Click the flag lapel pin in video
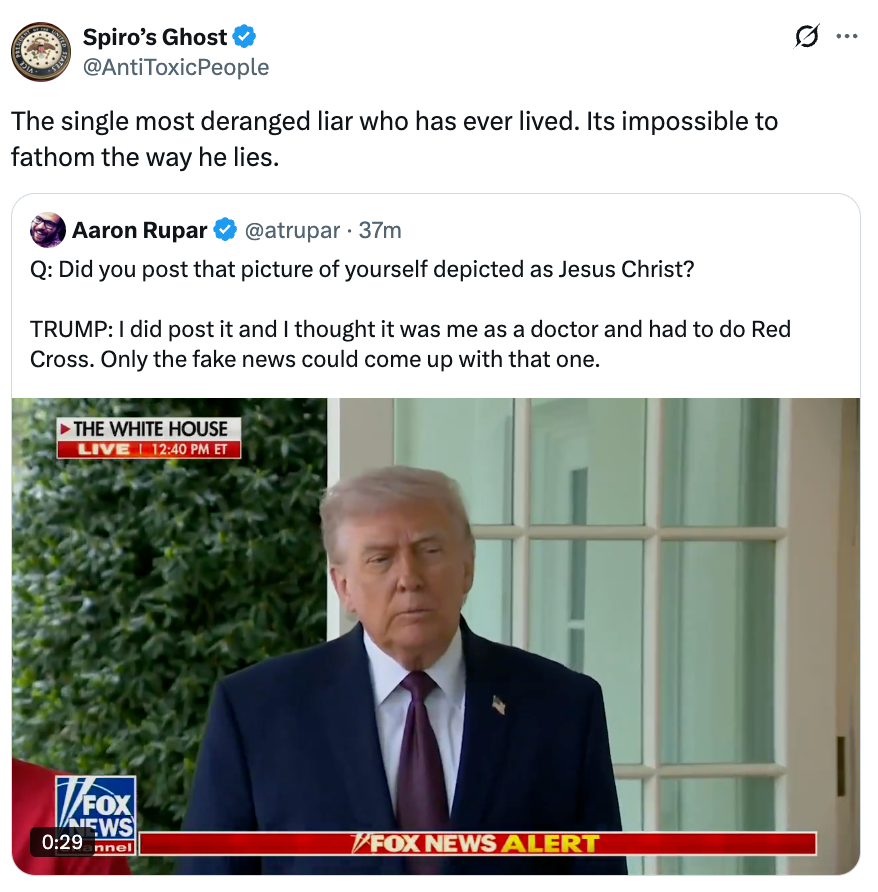 coord(499,704)
